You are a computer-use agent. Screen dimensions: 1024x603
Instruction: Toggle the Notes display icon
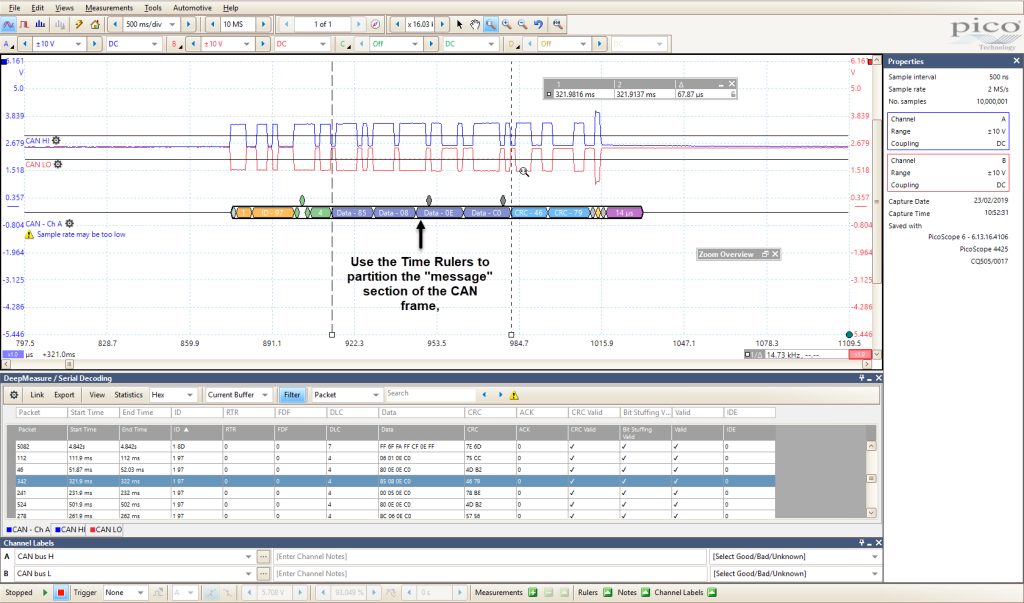click(x=645, y=593)
